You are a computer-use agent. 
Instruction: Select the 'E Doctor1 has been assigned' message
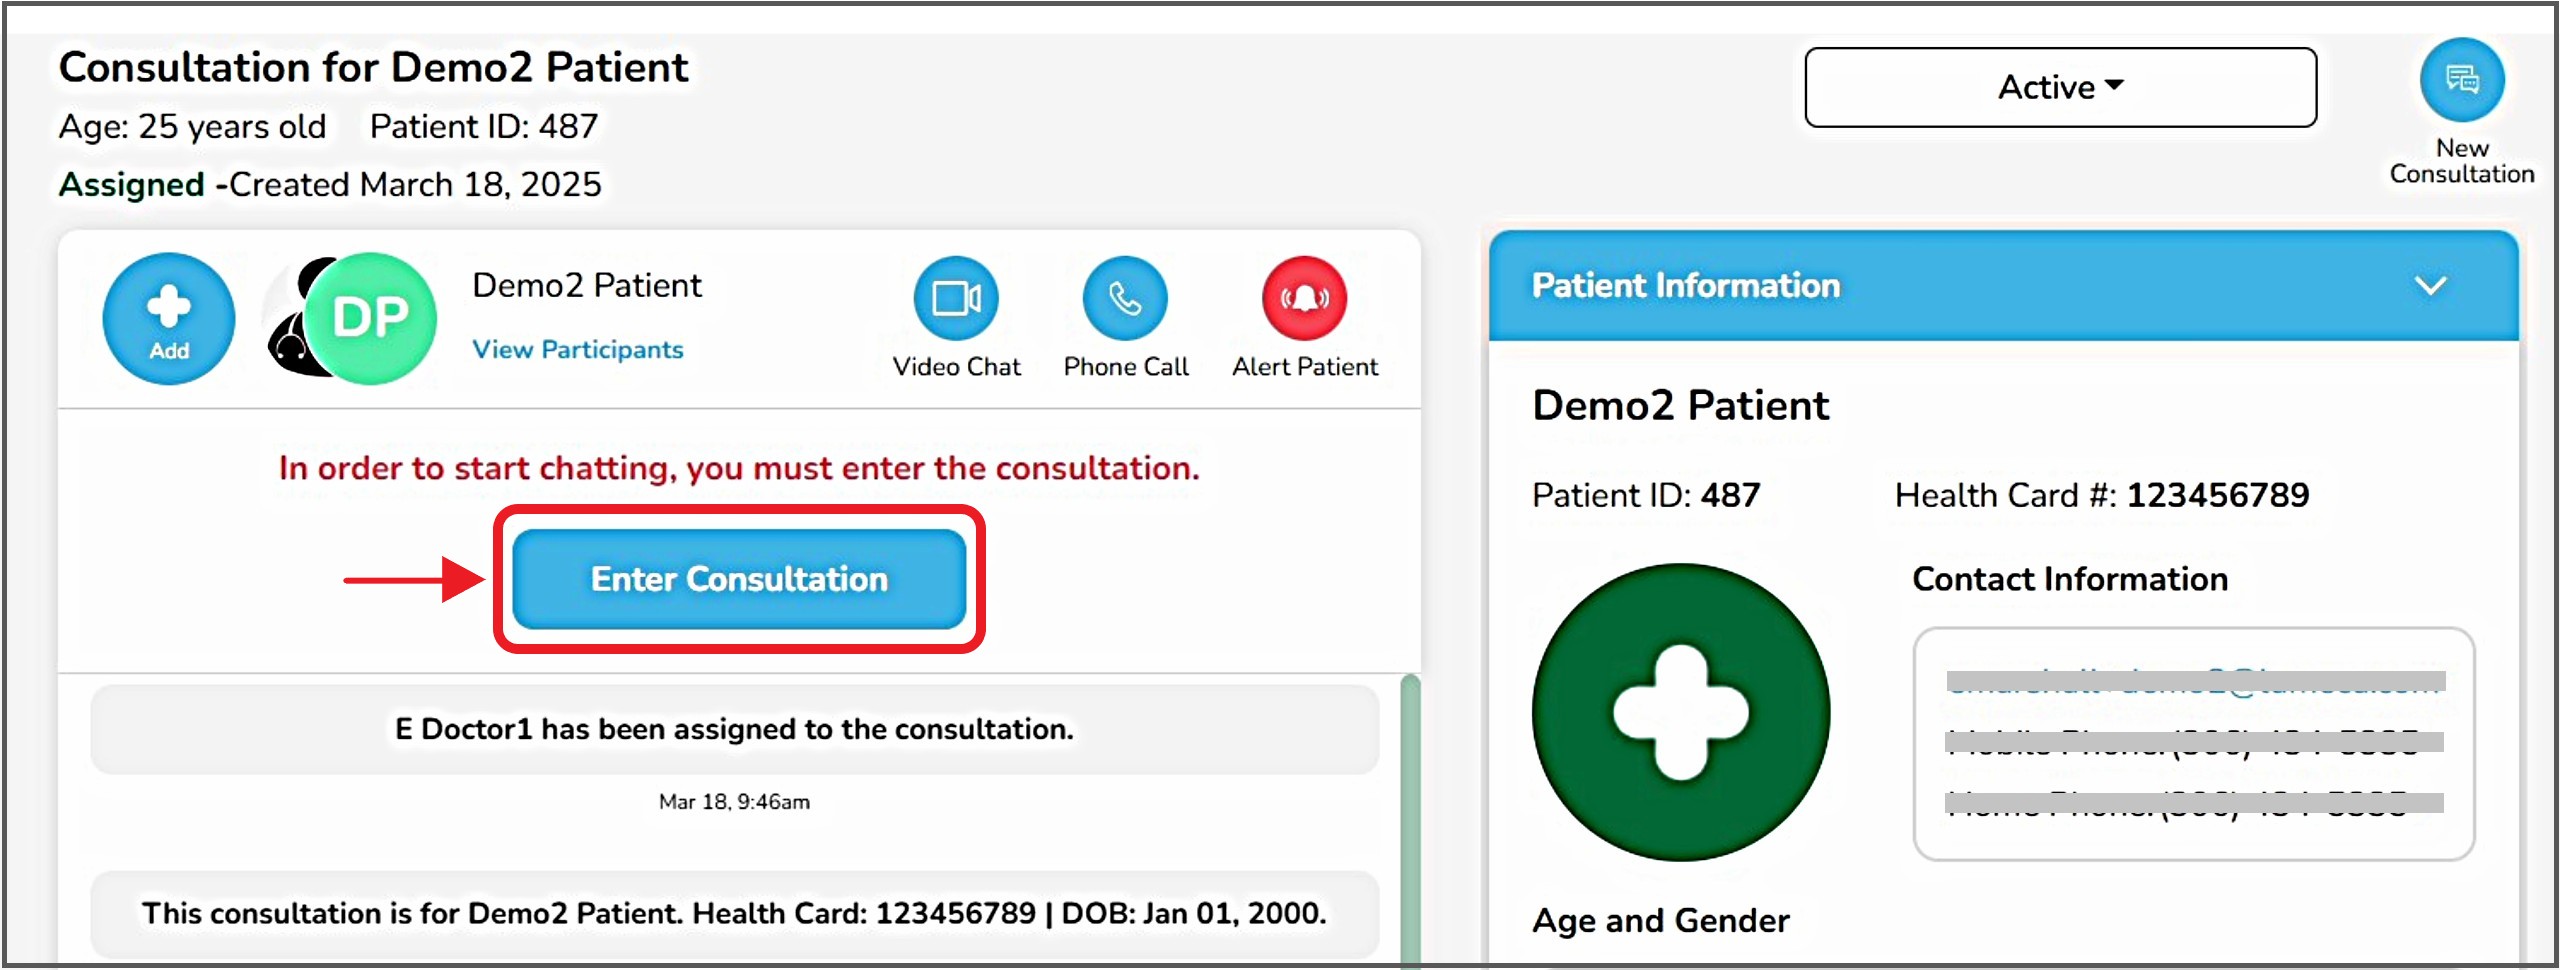(x=734, y=729)
